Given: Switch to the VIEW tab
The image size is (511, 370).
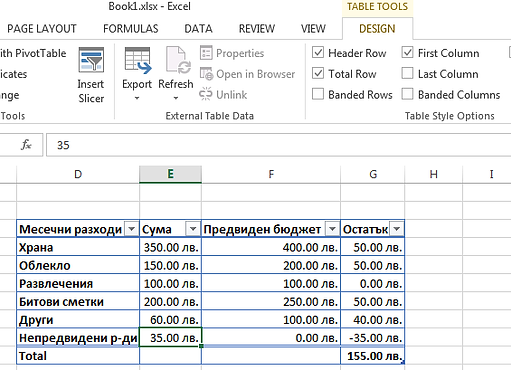Looking at the screenshot, I should pyautogui.click(x=313, y=29).
